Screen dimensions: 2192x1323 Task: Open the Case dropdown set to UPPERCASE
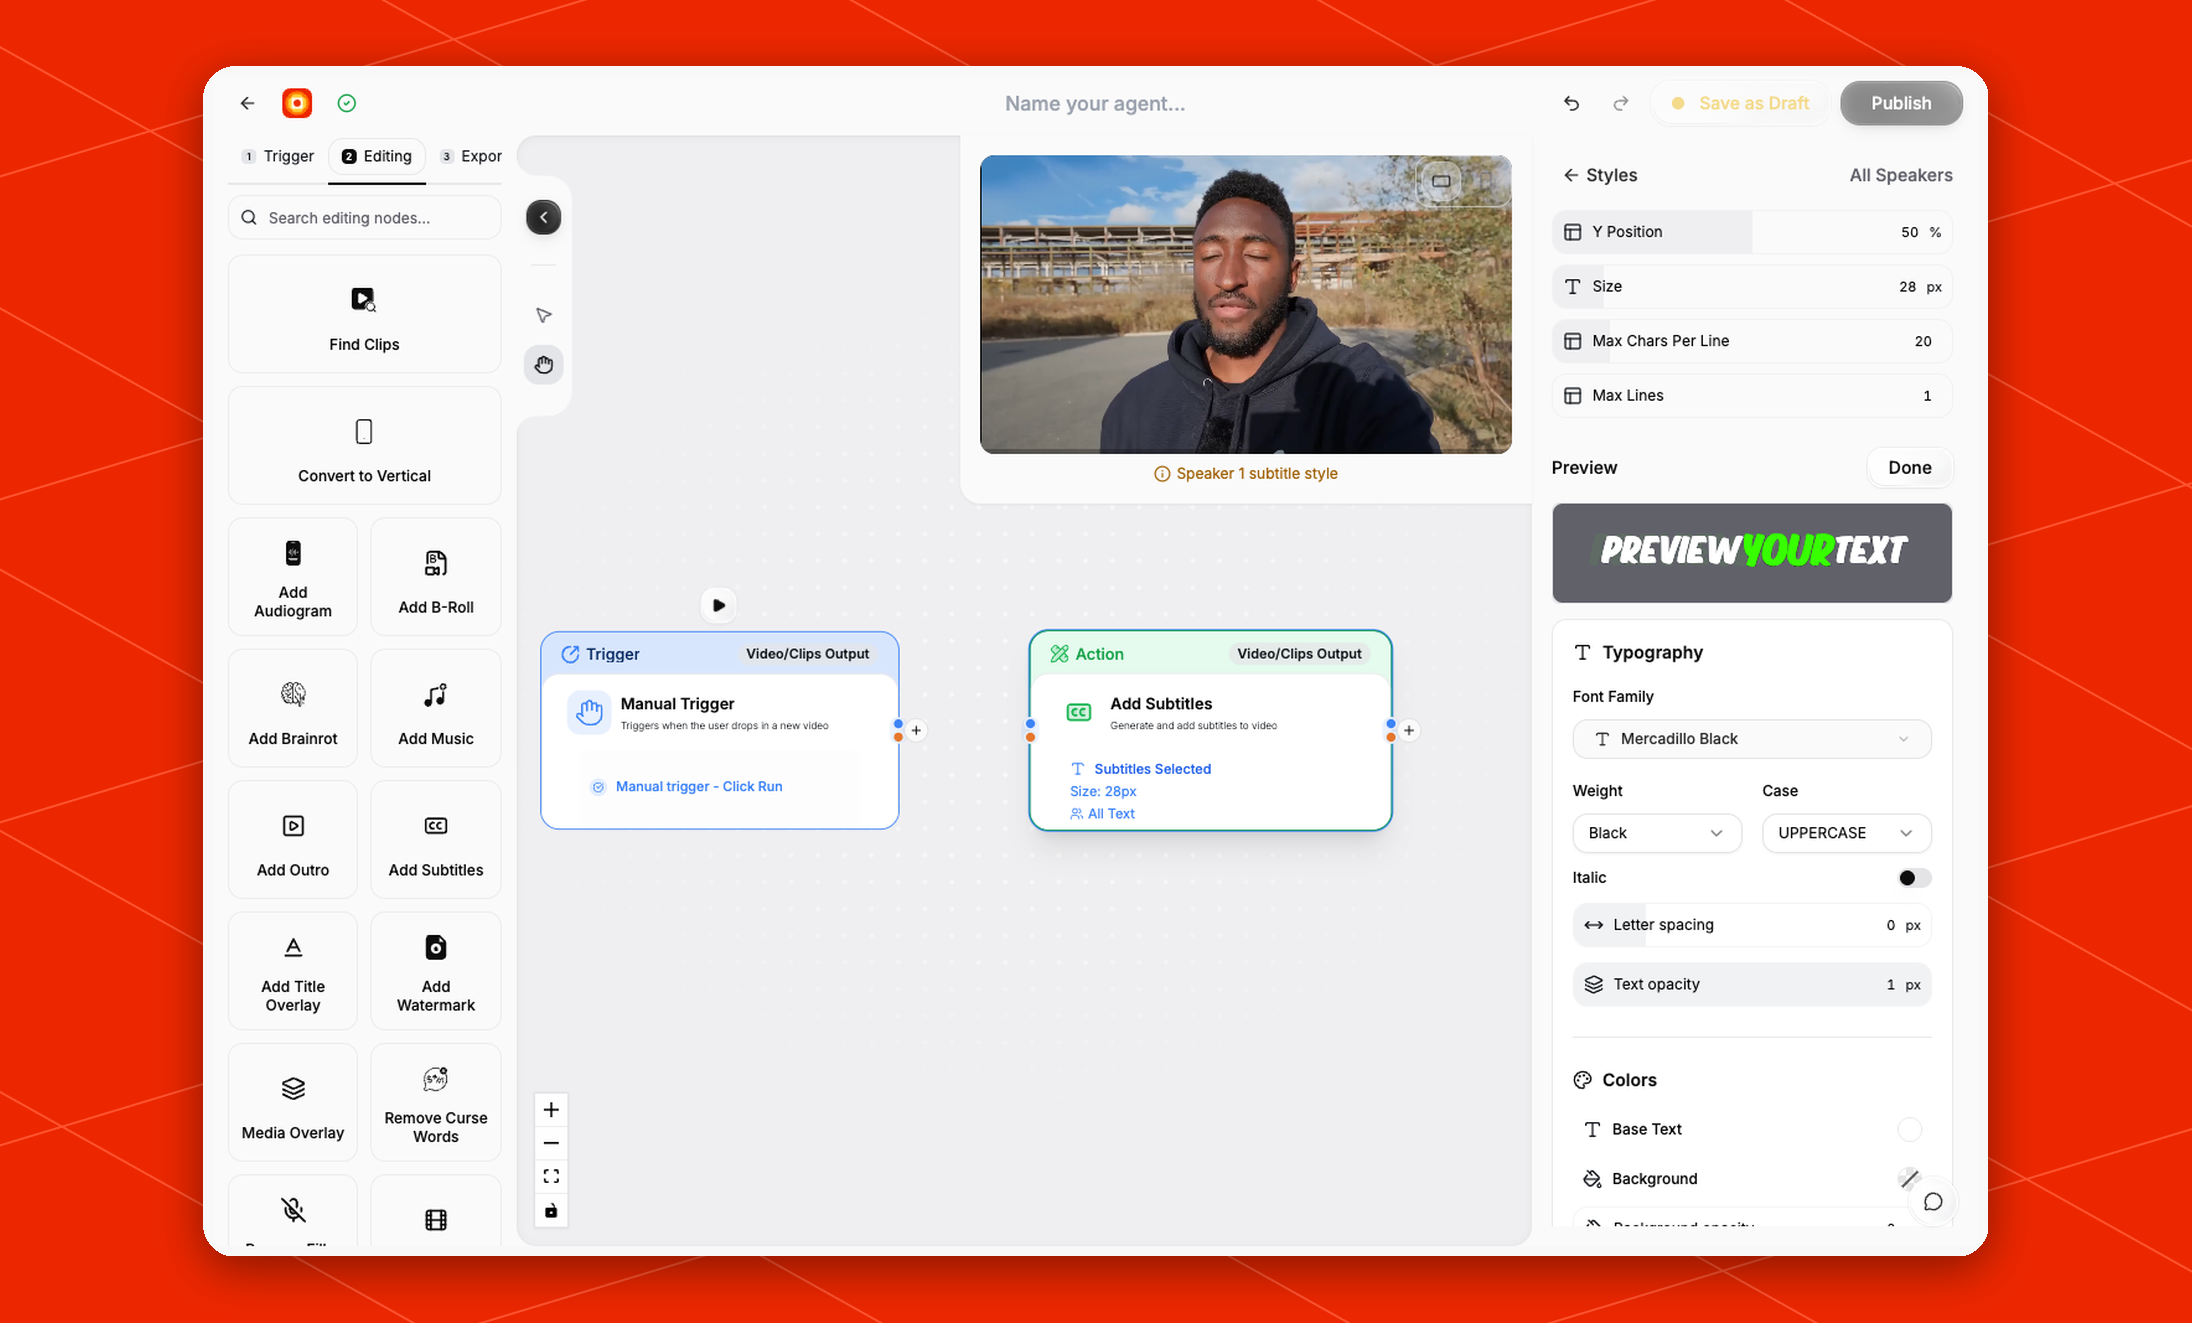pos(1846,833)
